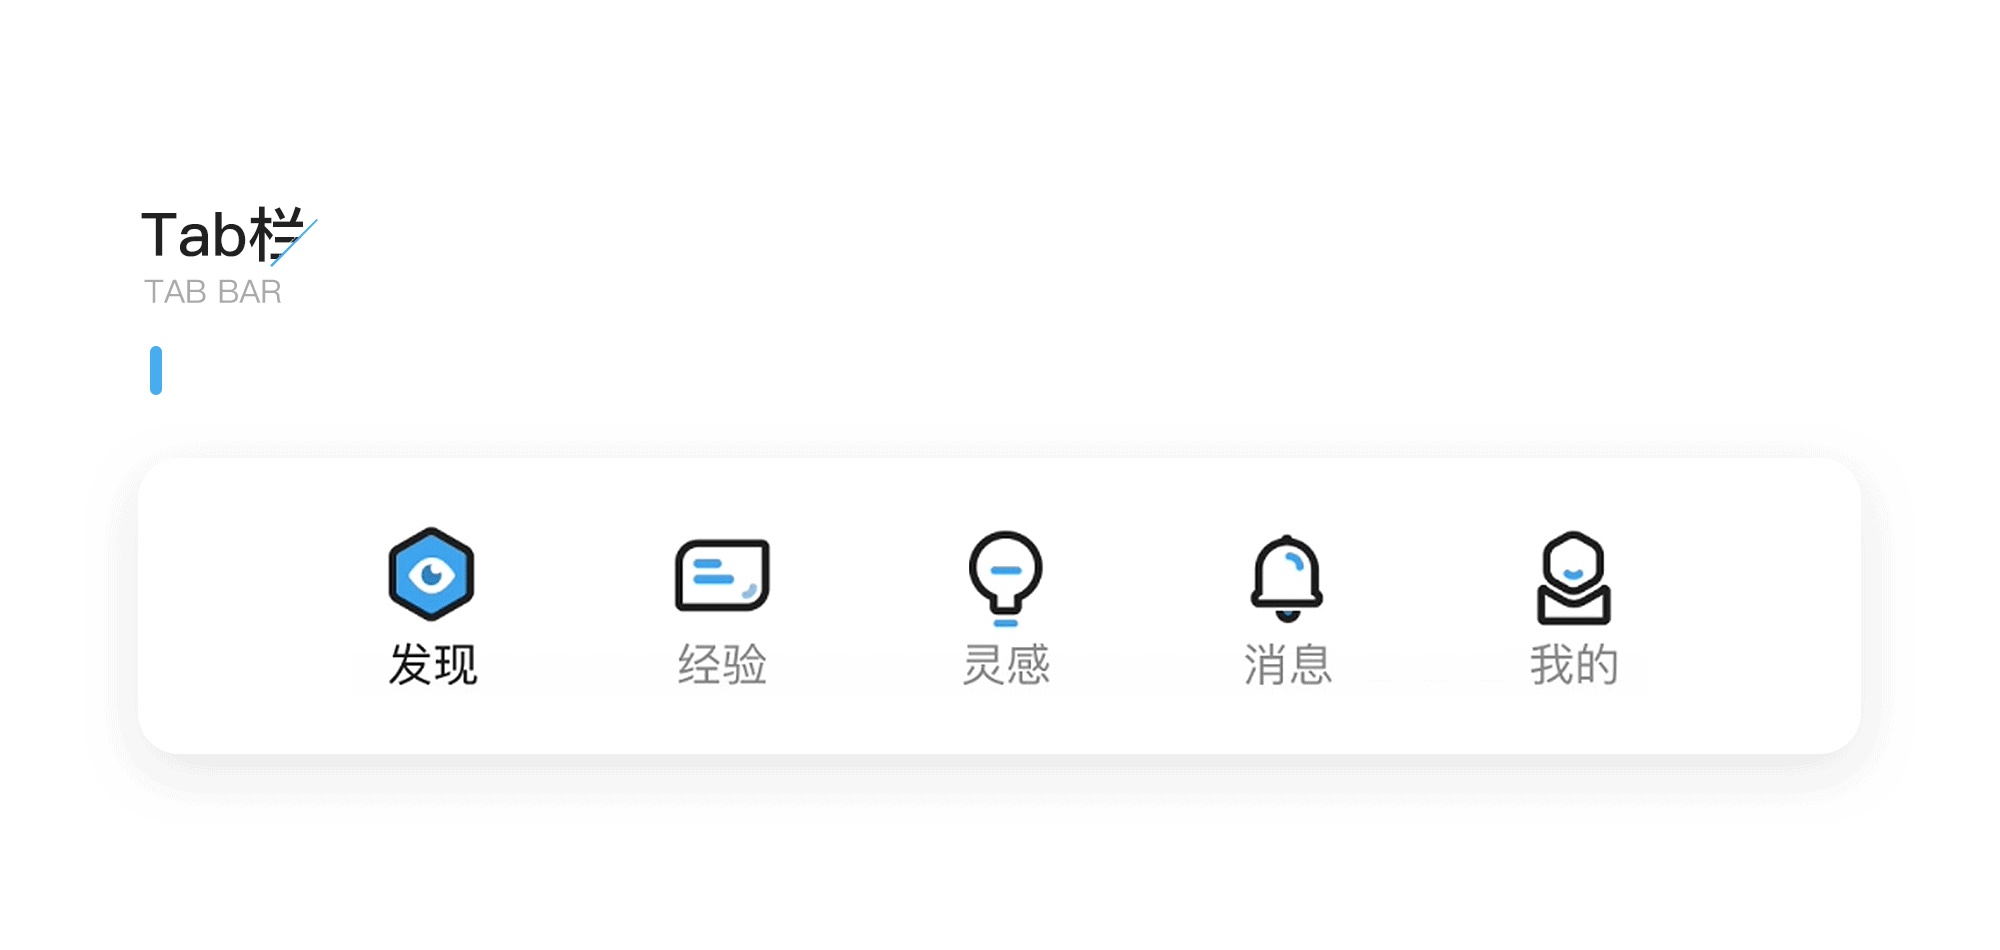Go to profile with 我的 avatar icon

click(x=1574, y=578)
